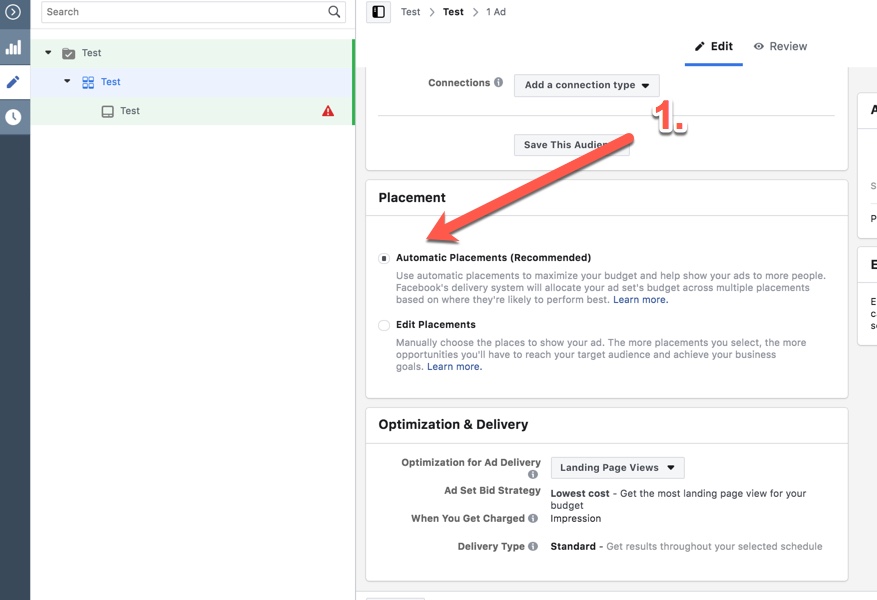Expand the sidebar using the arrow icon

point(14,12)
